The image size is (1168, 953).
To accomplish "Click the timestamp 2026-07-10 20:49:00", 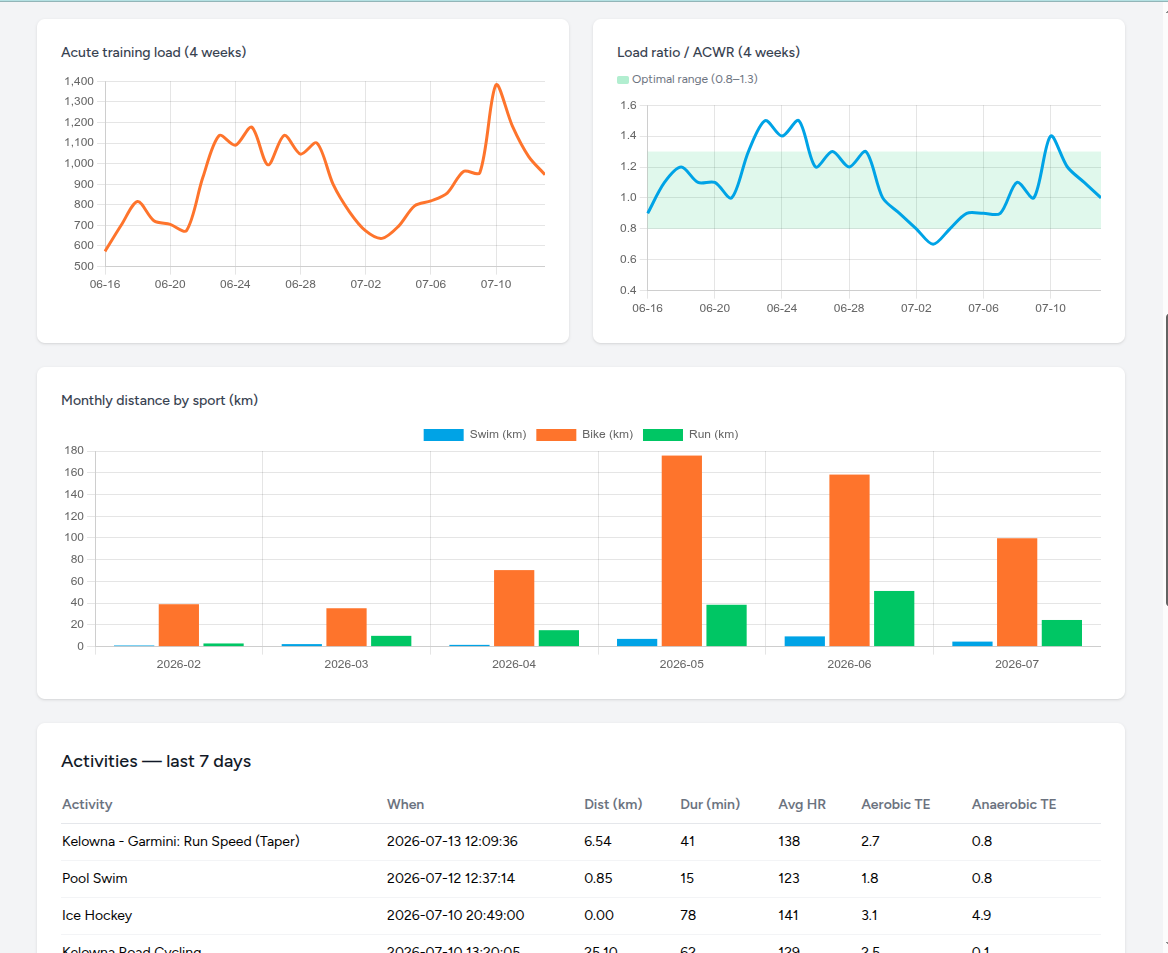I will (455, 916).
